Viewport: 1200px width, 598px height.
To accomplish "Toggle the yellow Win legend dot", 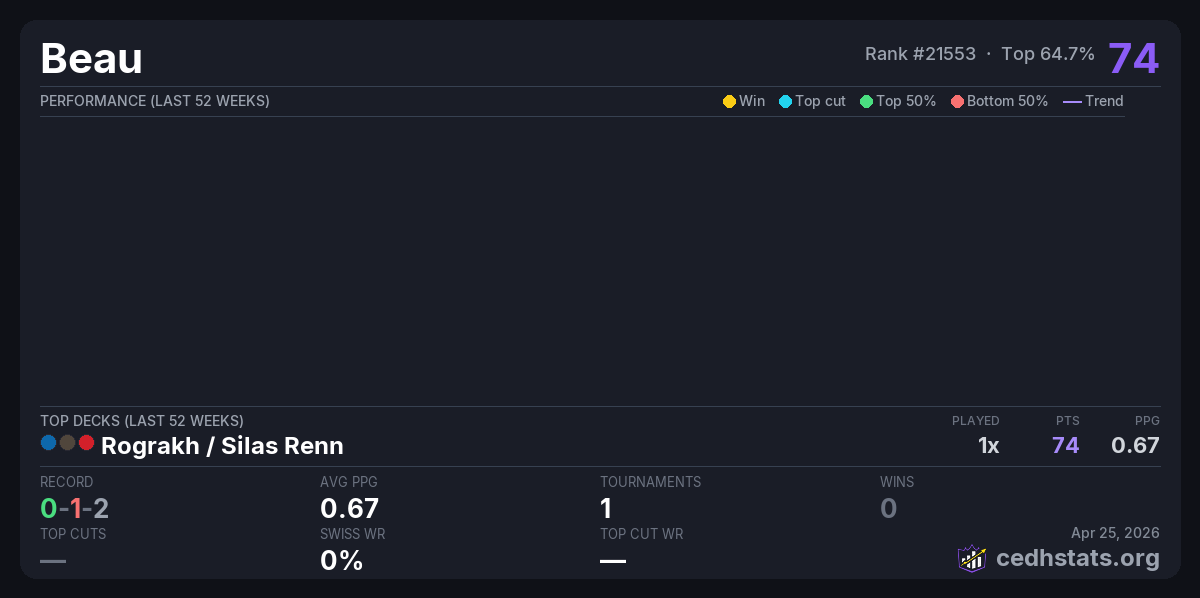I will pos(729,101).
